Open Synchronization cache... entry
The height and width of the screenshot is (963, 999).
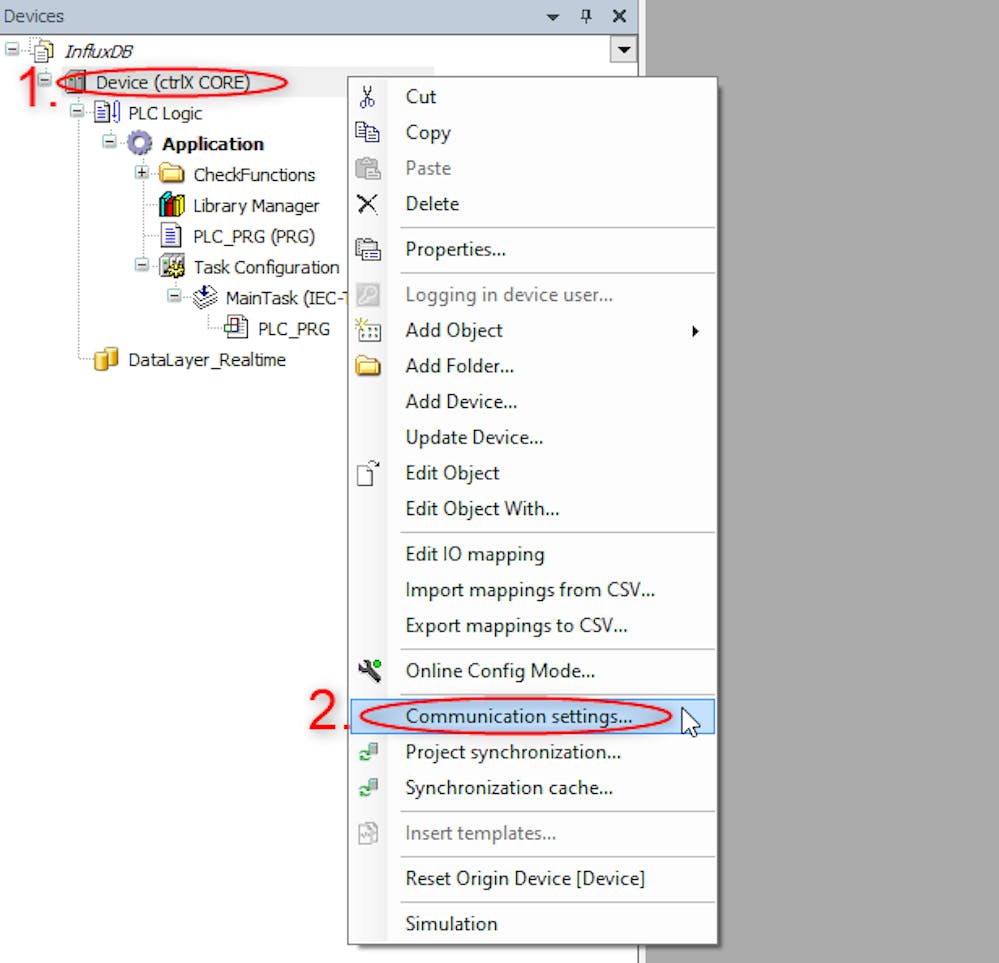click(x=532, y=788)
